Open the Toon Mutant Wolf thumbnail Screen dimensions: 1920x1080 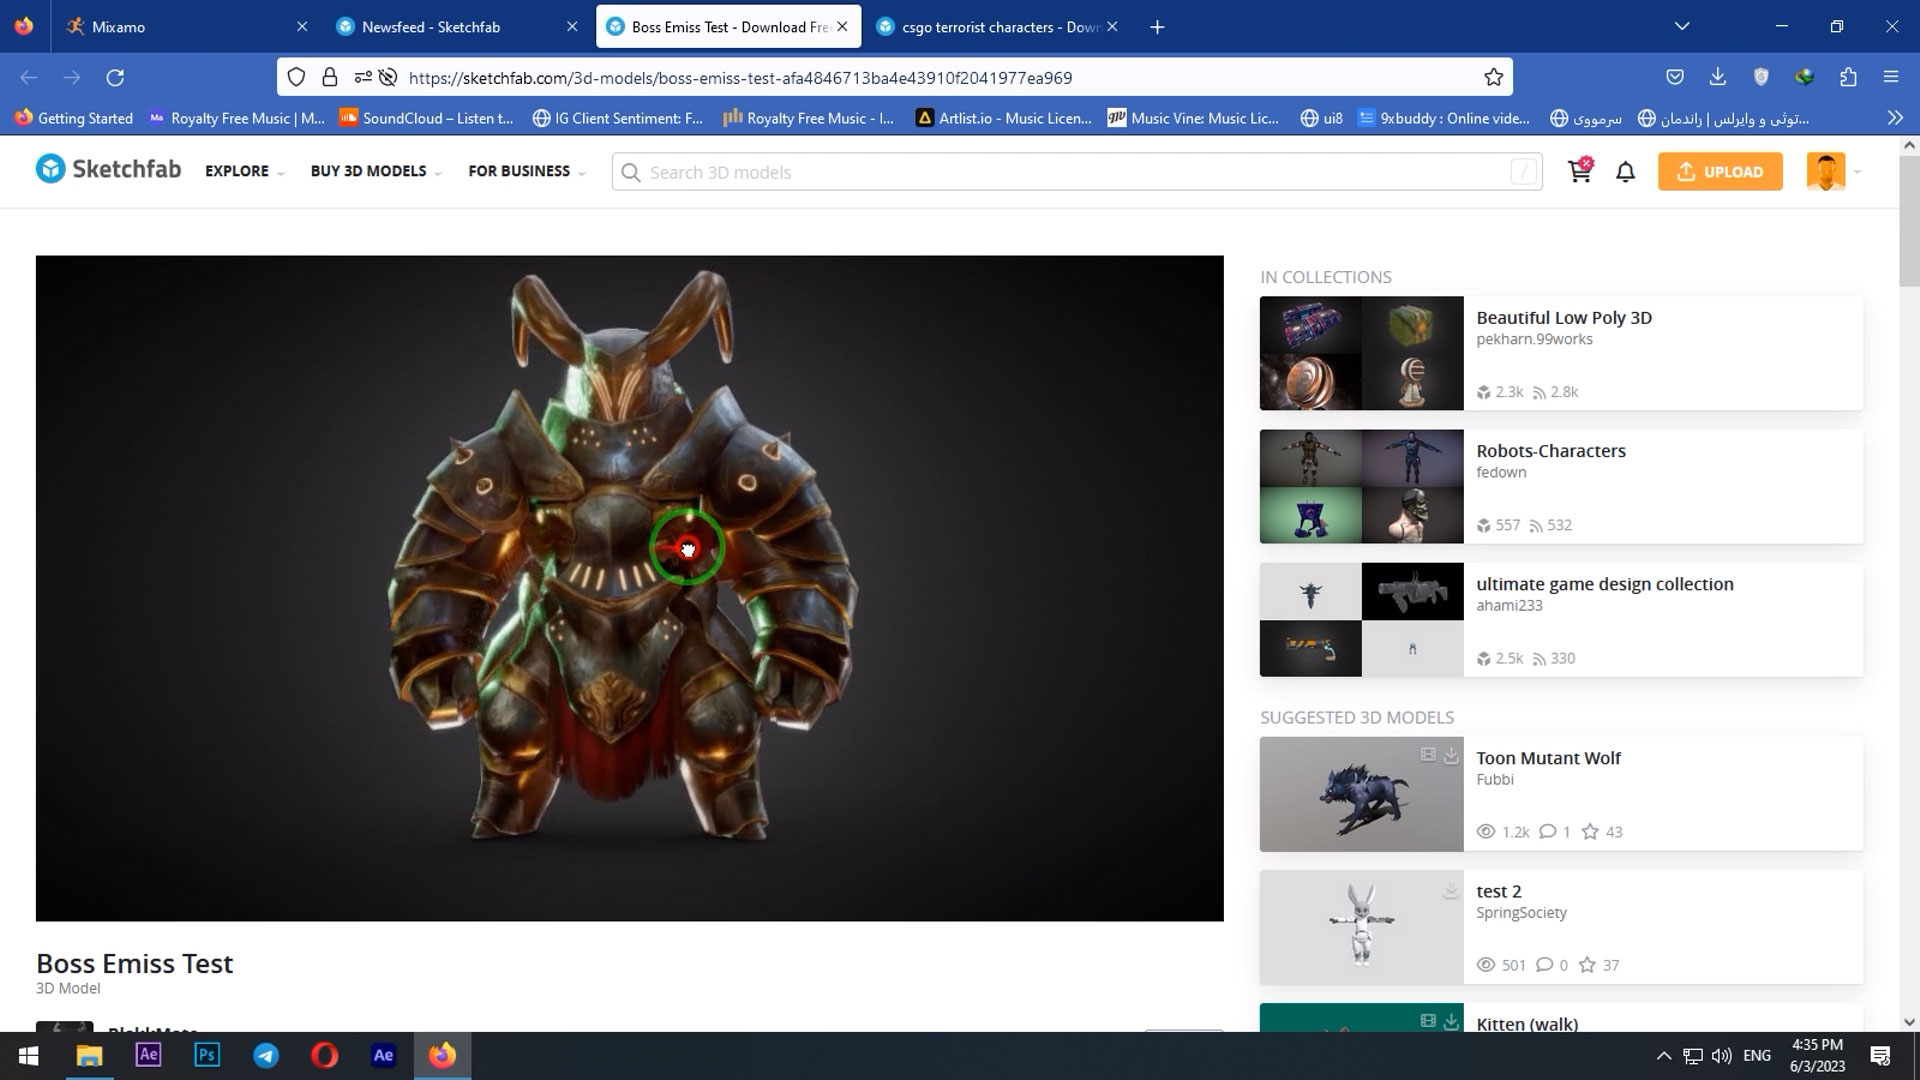point(1361,794)
